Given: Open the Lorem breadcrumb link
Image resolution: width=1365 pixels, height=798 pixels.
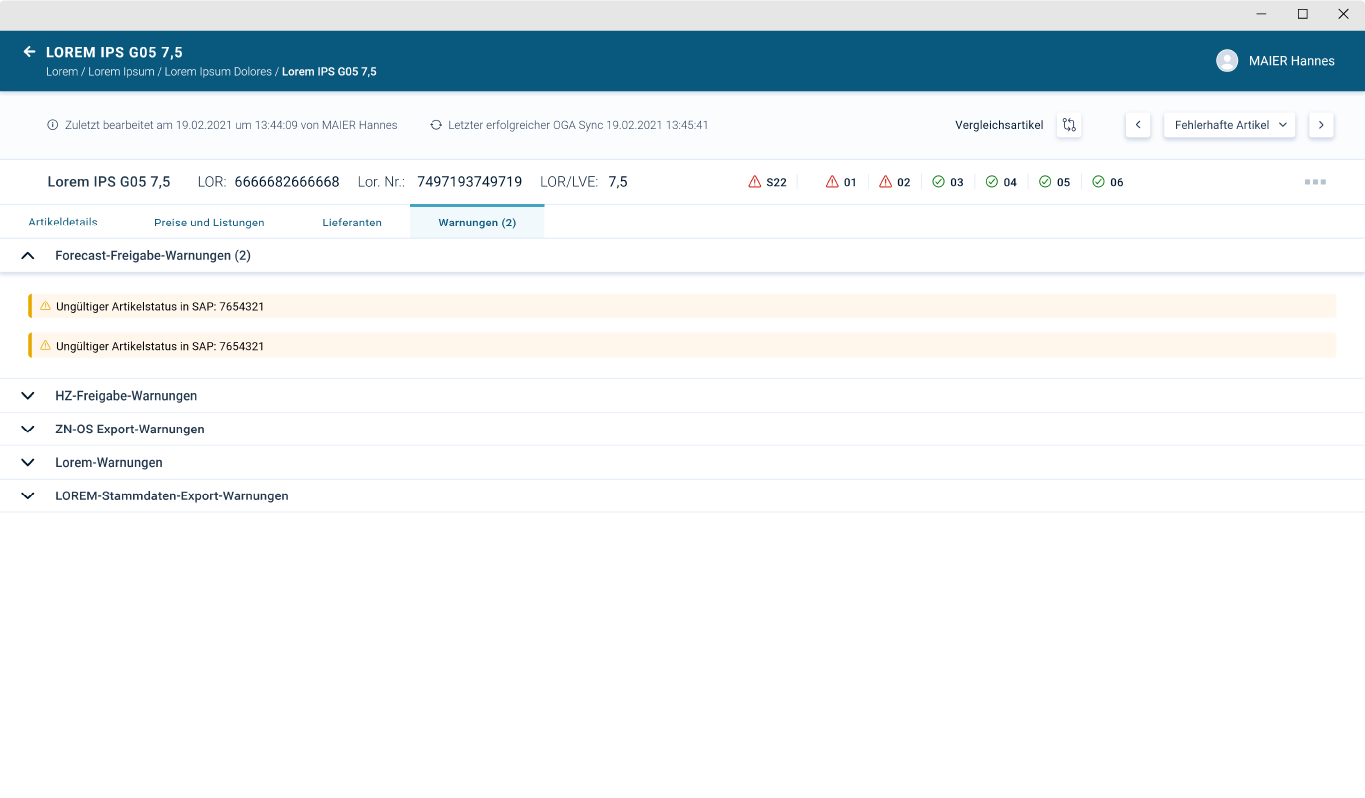Looking at the screenshot, I should (61, 71).
